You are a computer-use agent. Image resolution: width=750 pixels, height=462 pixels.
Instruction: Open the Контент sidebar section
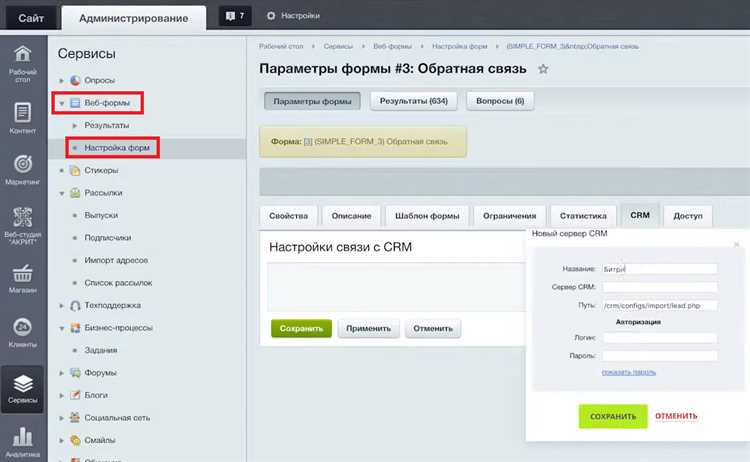coord(22,118)
